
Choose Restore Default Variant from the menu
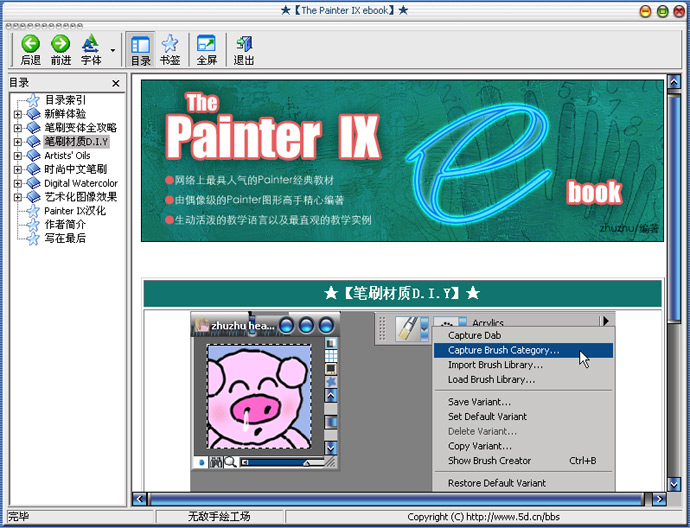497,483
